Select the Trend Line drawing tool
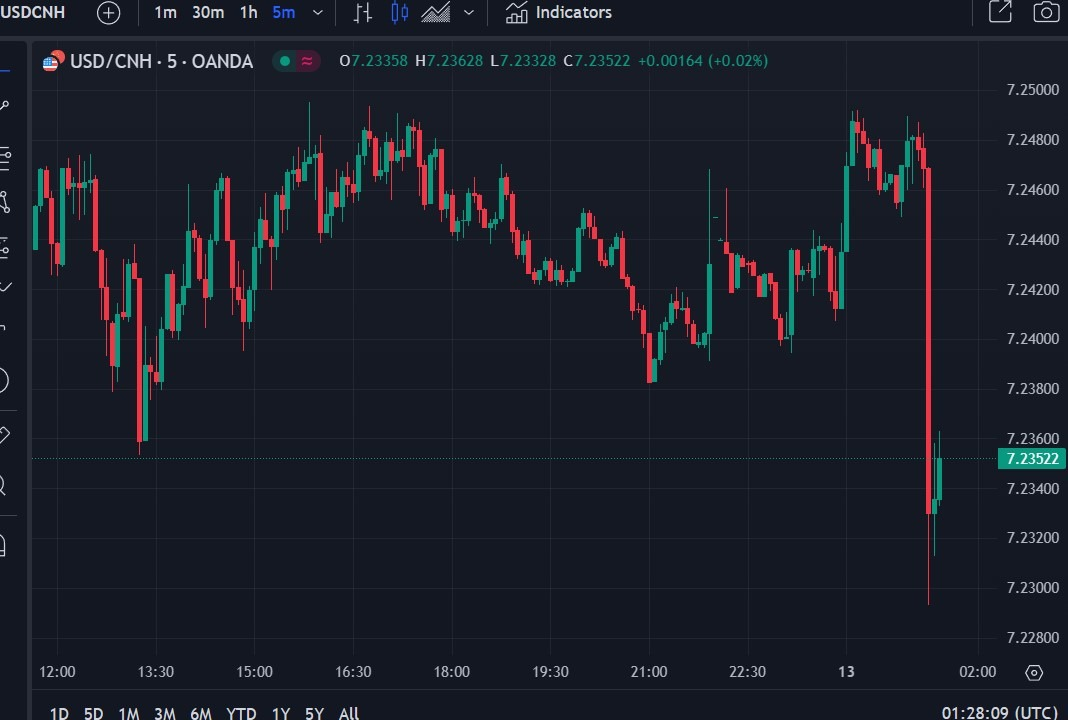The height and width of the screenshot is (720, 1068). point(4,106)
